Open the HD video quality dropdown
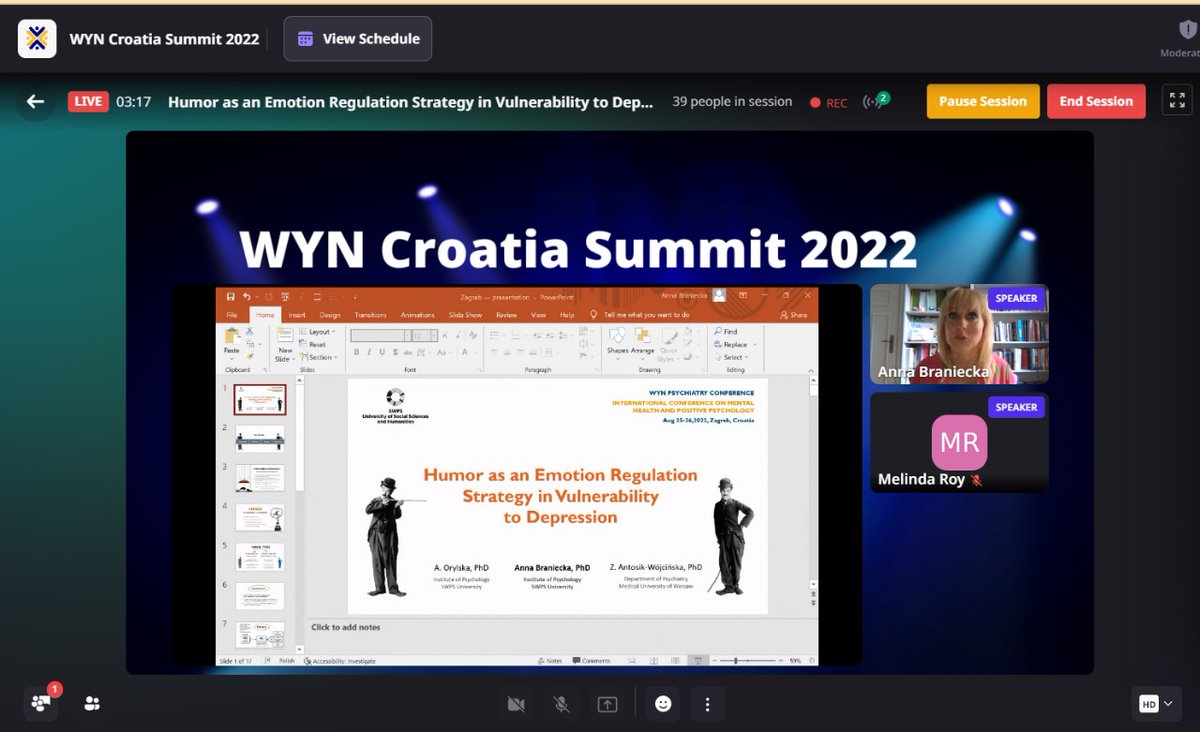The height and width of the screenshot is (732, 1200). pos(1156,704)
